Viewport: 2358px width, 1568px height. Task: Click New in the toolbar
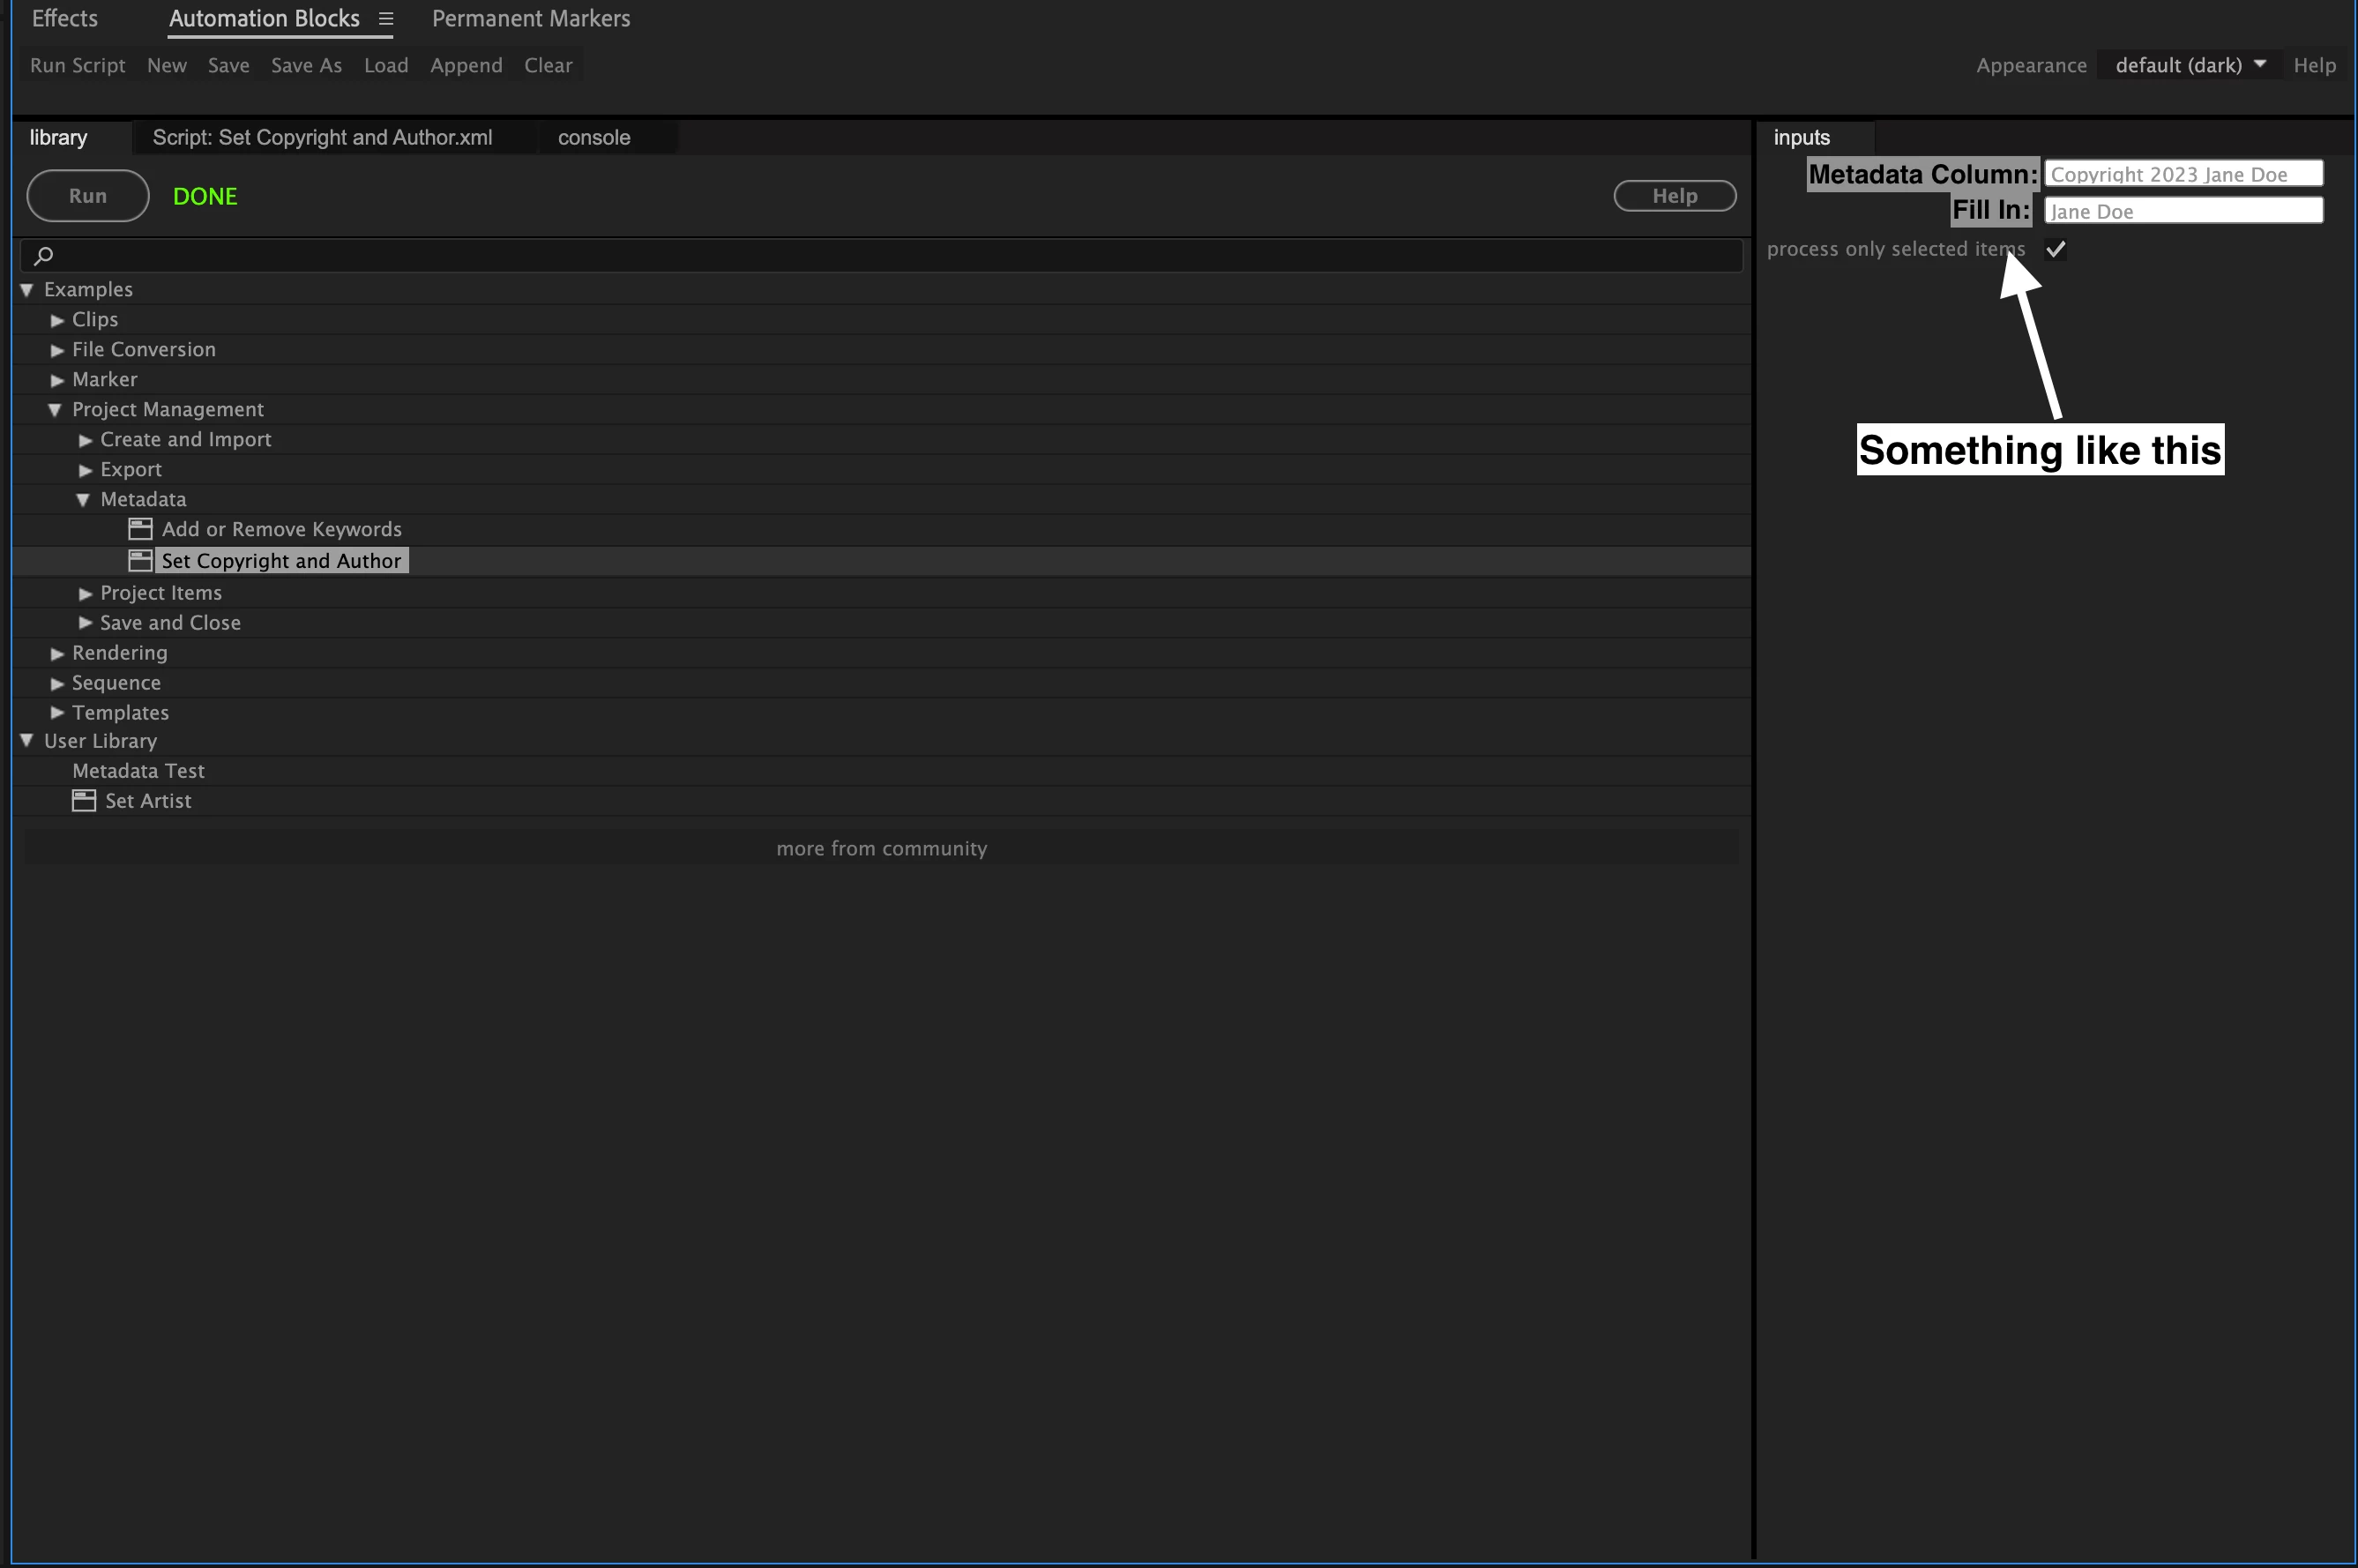pos(167,65)
